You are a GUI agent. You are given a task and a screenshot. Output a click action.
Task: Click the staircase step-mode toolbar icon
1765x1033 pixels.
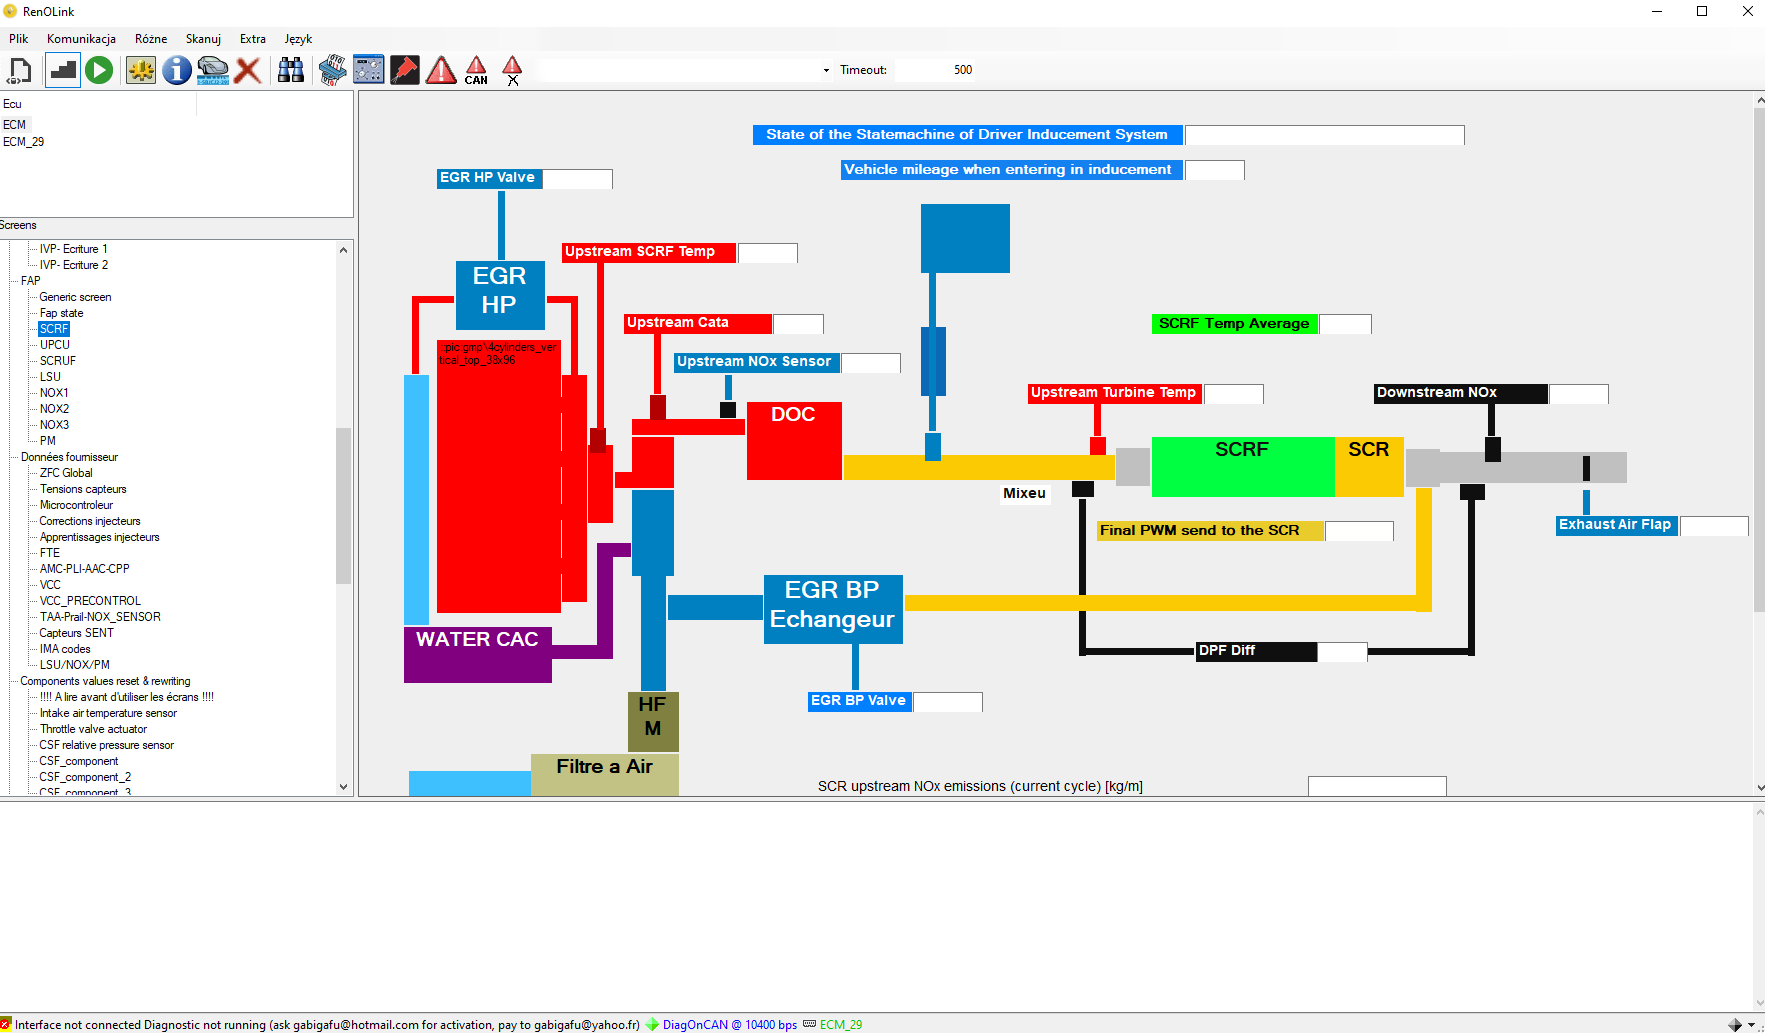tap(63, 70)
